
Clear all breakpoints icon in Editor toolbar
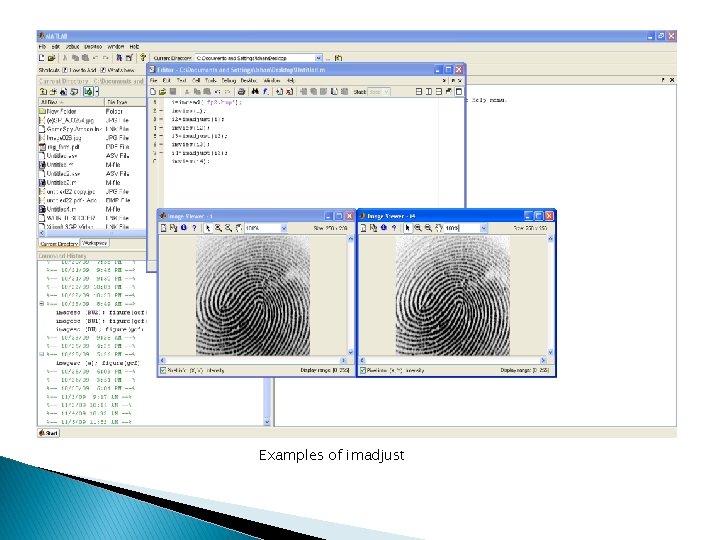pyautogui.click(x=289, y=92)
